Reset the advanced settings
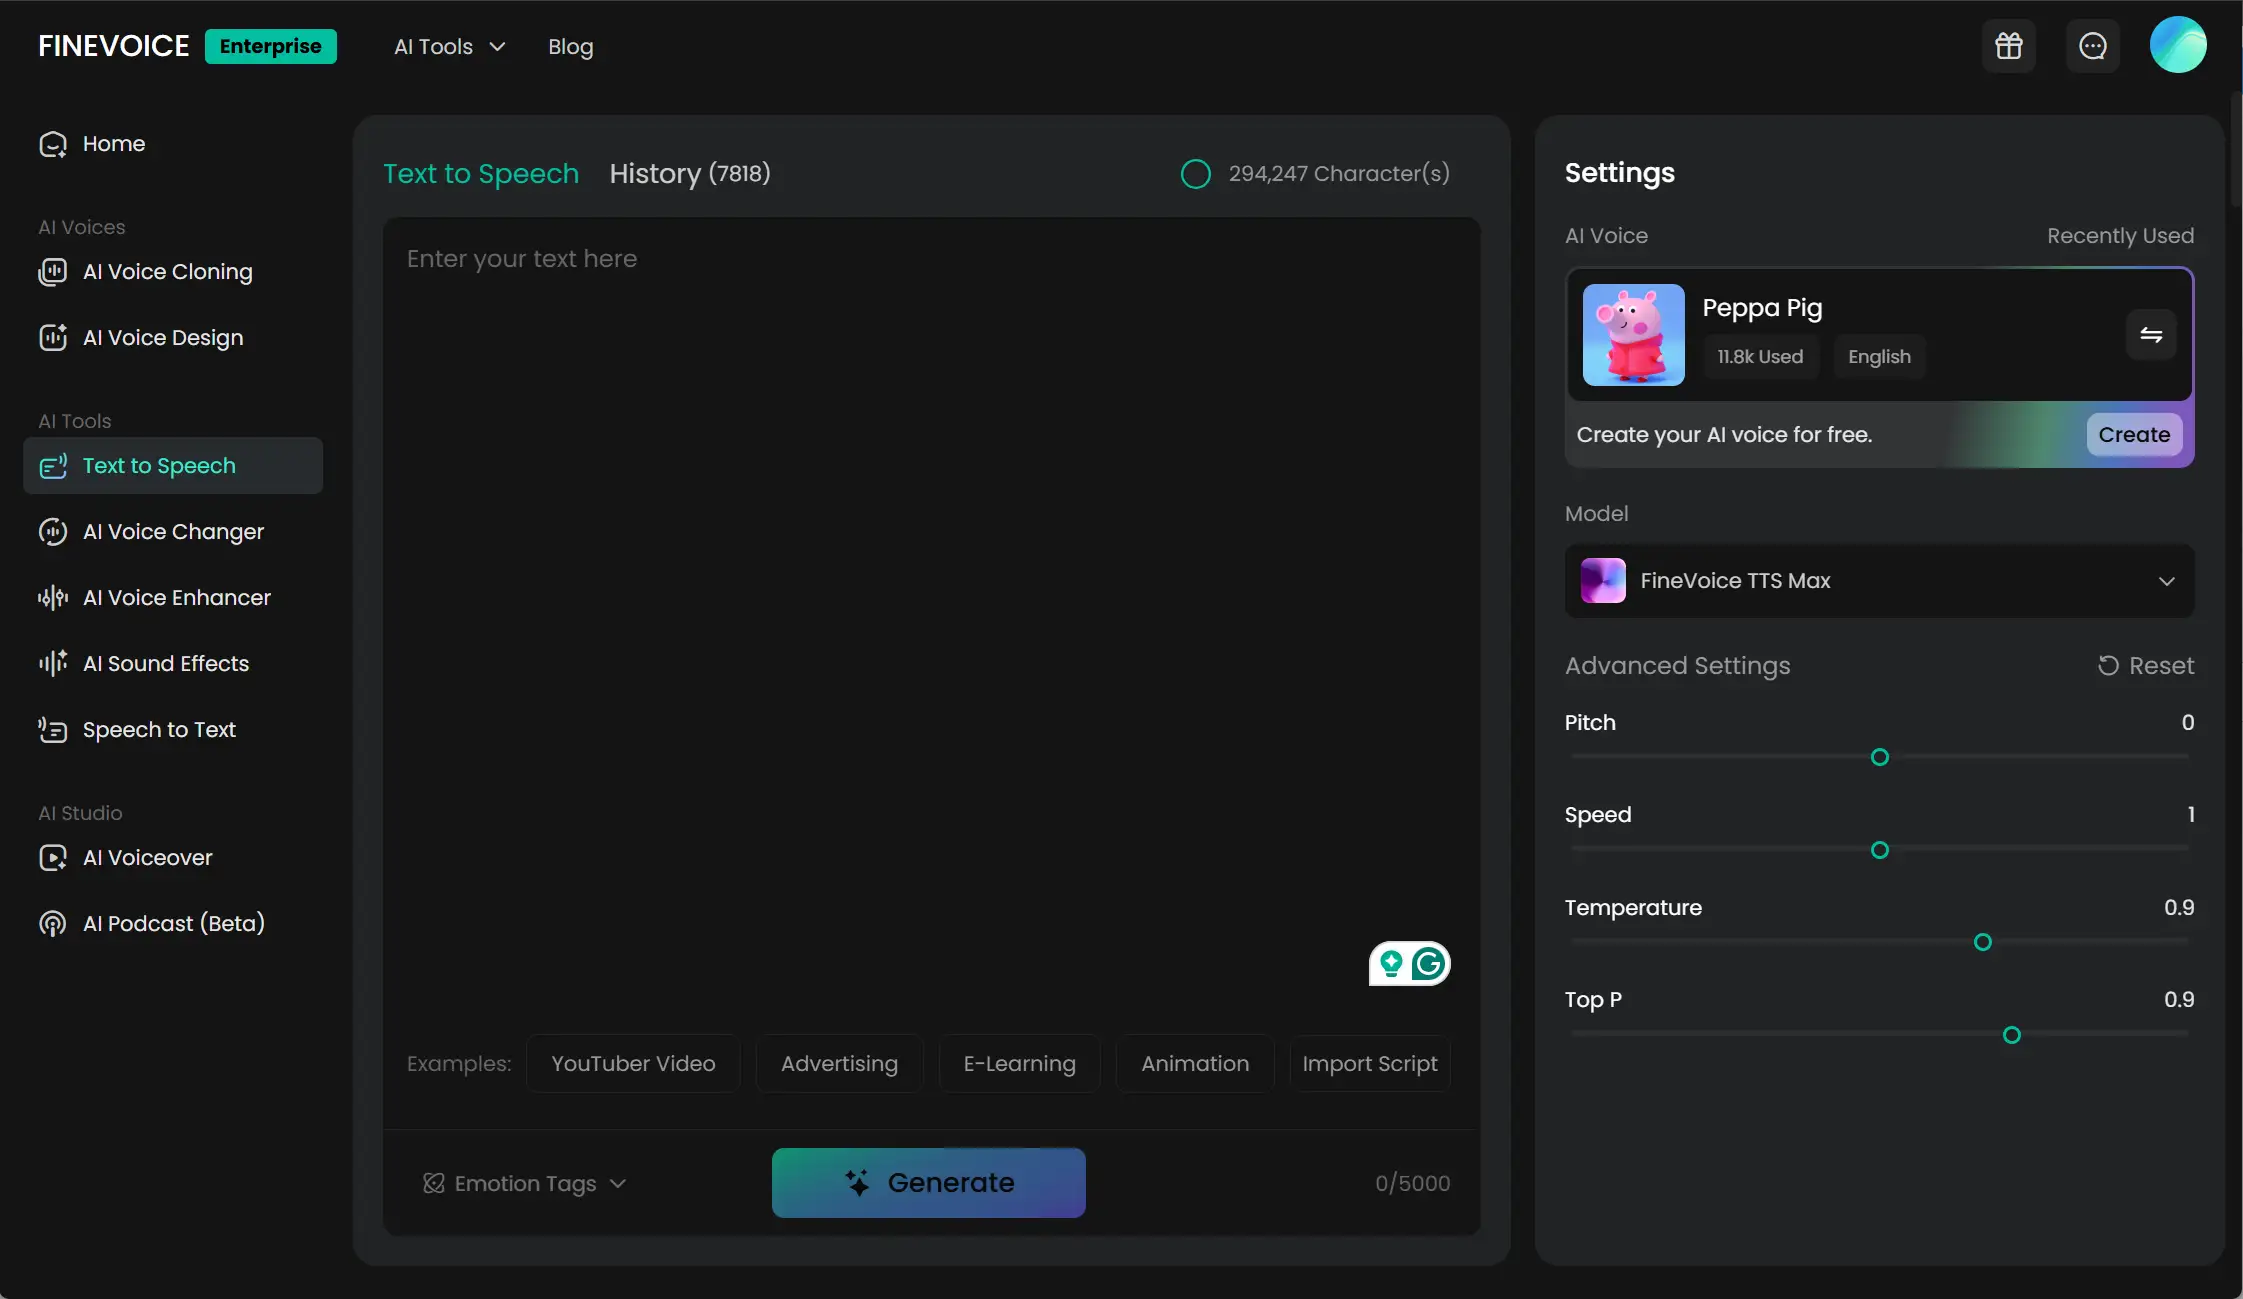2243x1299 pixels. point(2145,666)
